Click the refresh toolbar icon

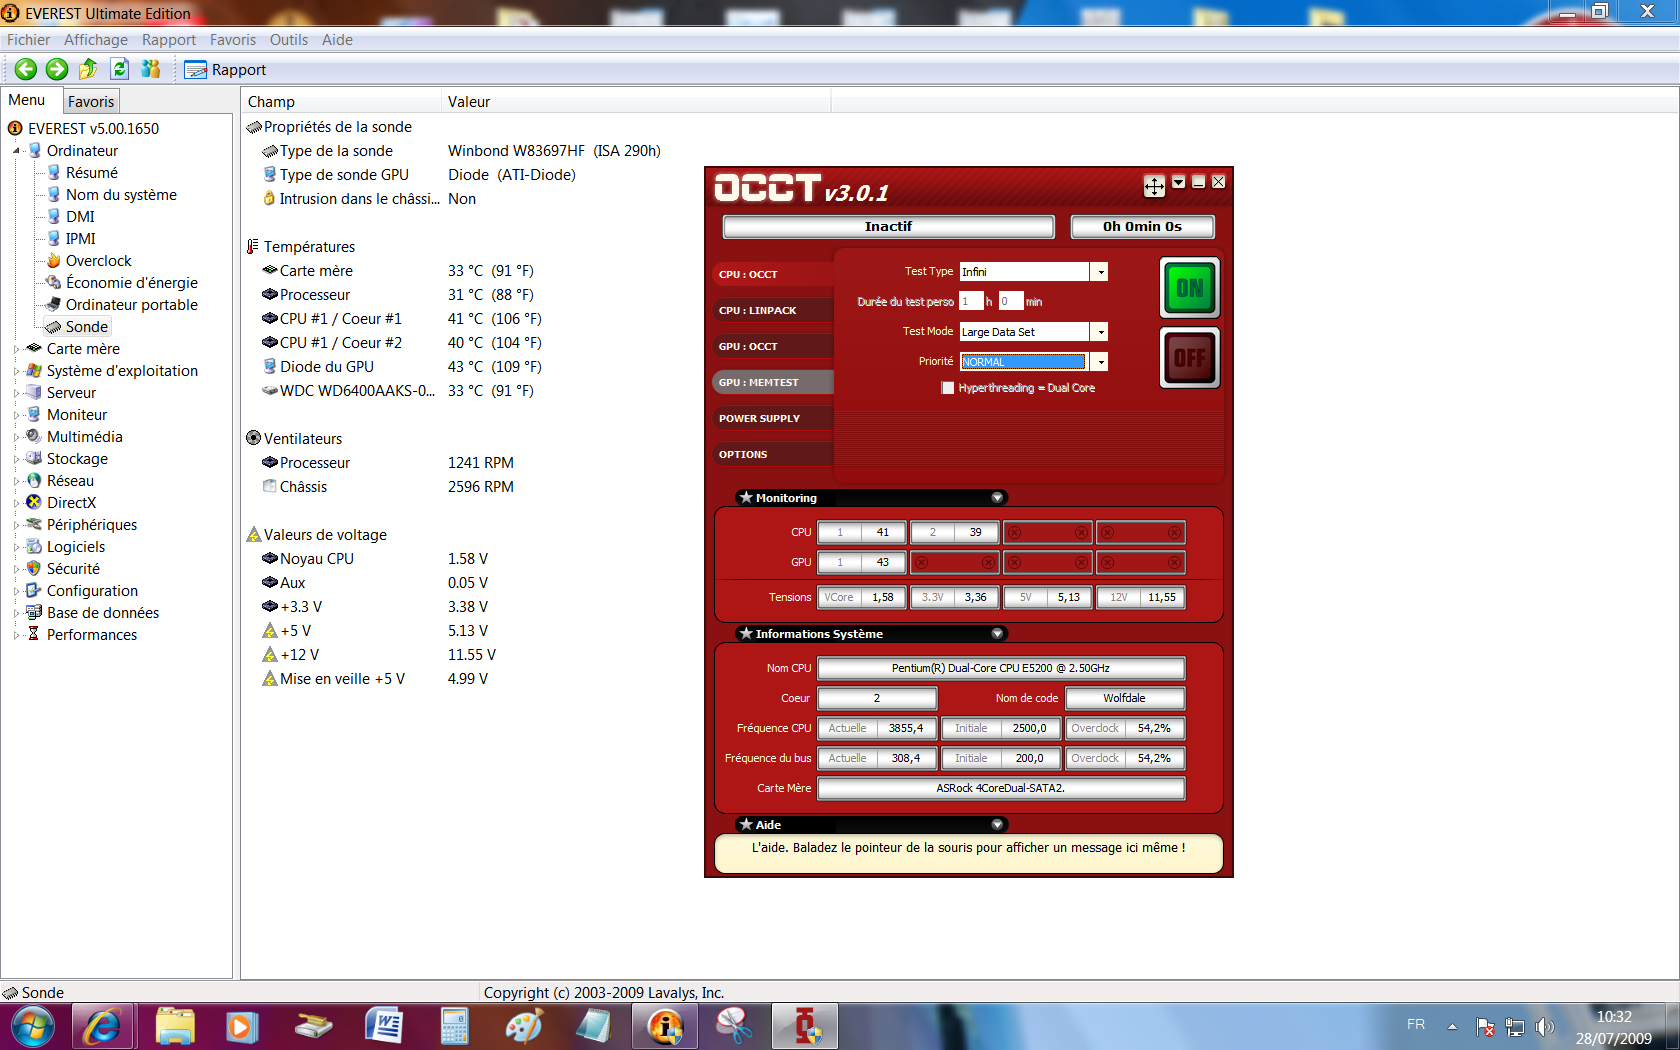coord(120,69)
